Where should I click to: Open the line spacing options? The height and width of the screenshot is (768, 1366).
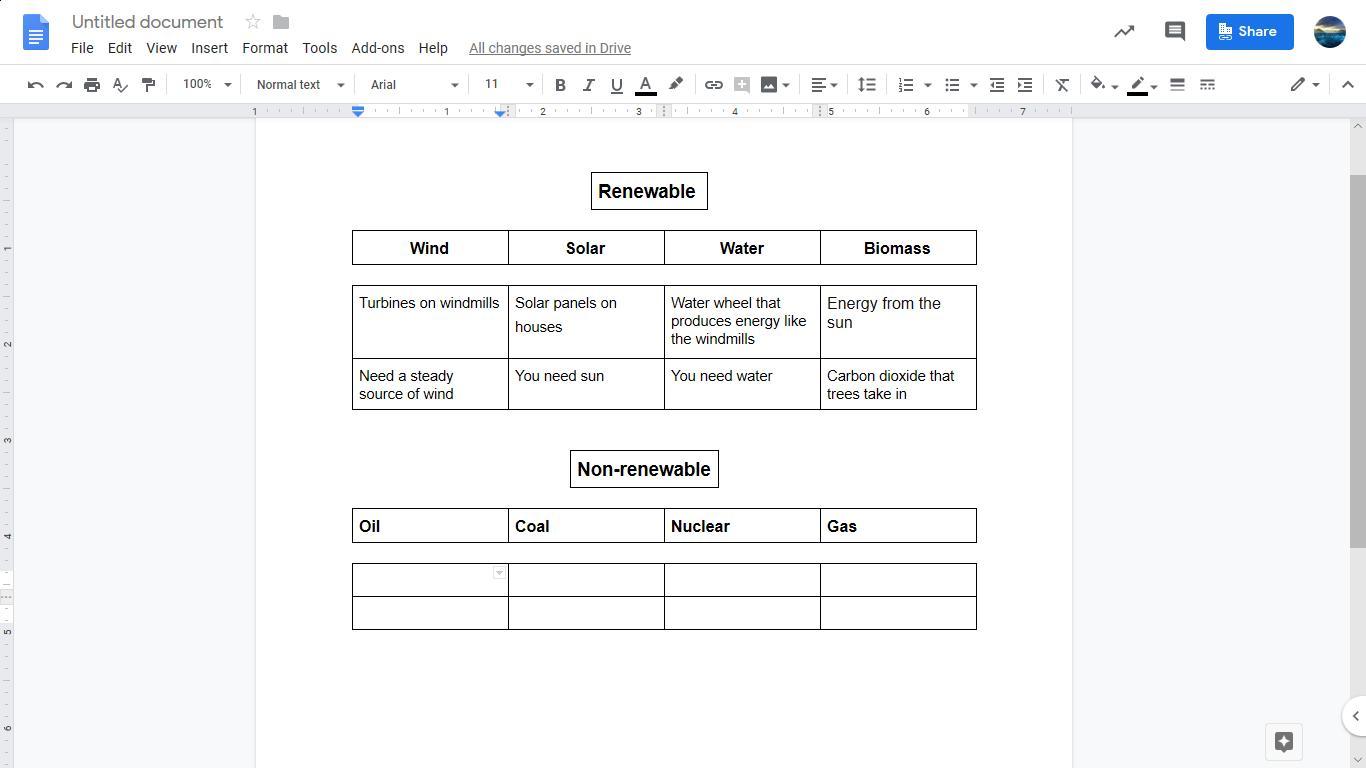coord(867,85)
